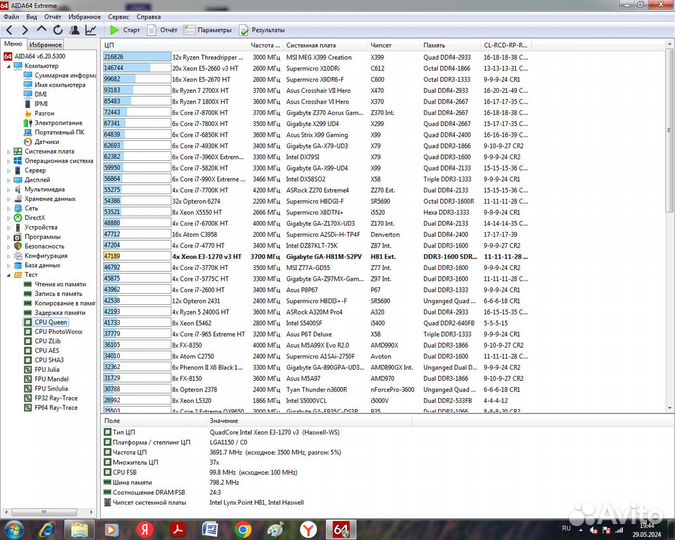Screen dimensions: 675x540
Task: Collapse the Тест tree node
Action: 9,274
